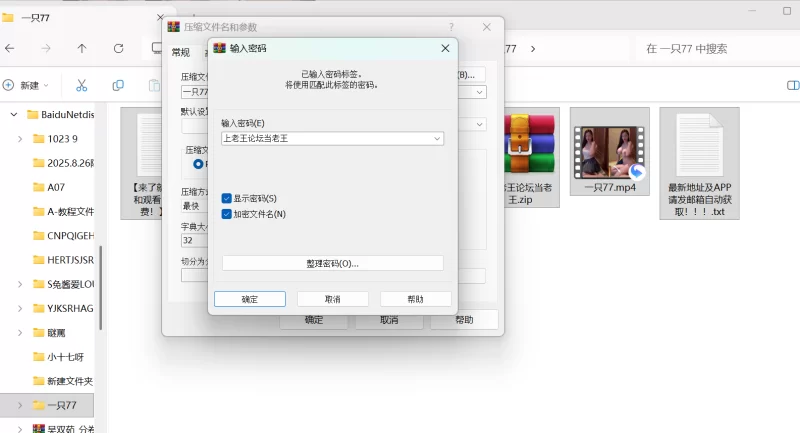Click the 整理密码(O)... button
Image resolution: width=800 pixels, height=433 pixels.
pos(332,263)
